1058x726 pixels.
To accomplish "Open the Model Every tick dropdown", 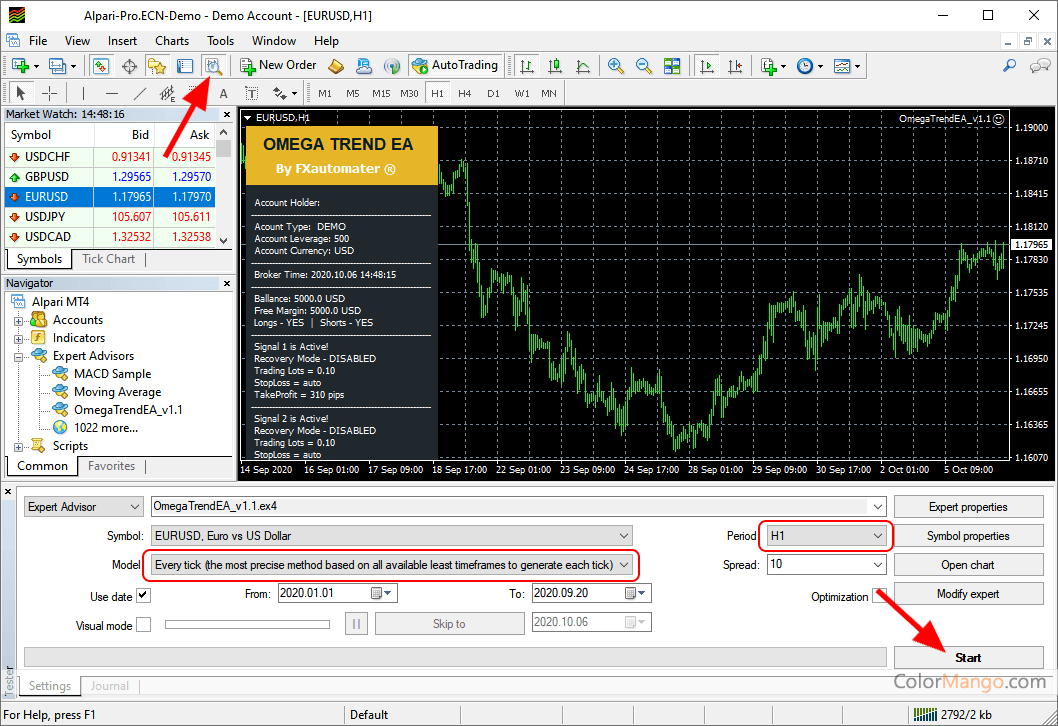I will click(x=391, y=565).
